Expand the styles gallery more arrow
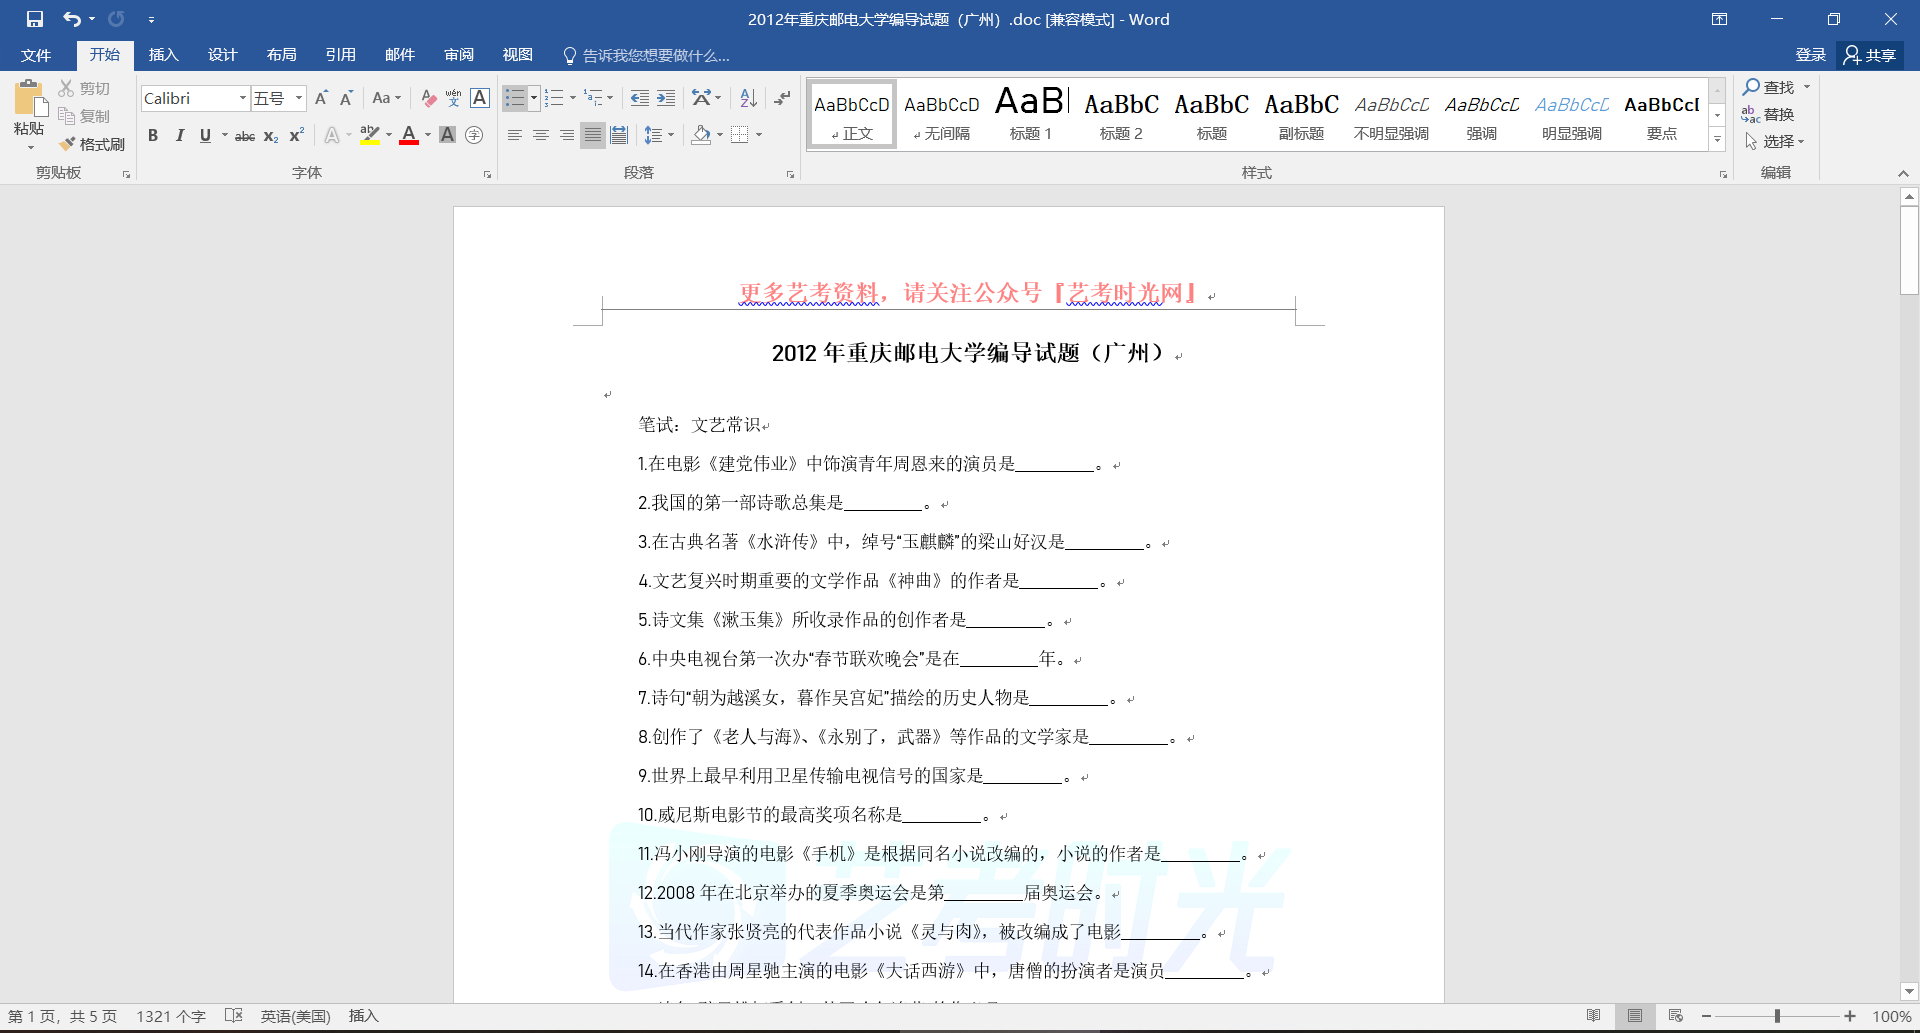Image resolution: width=1920 pixels, height=1033 pixels. [1717, 140]
